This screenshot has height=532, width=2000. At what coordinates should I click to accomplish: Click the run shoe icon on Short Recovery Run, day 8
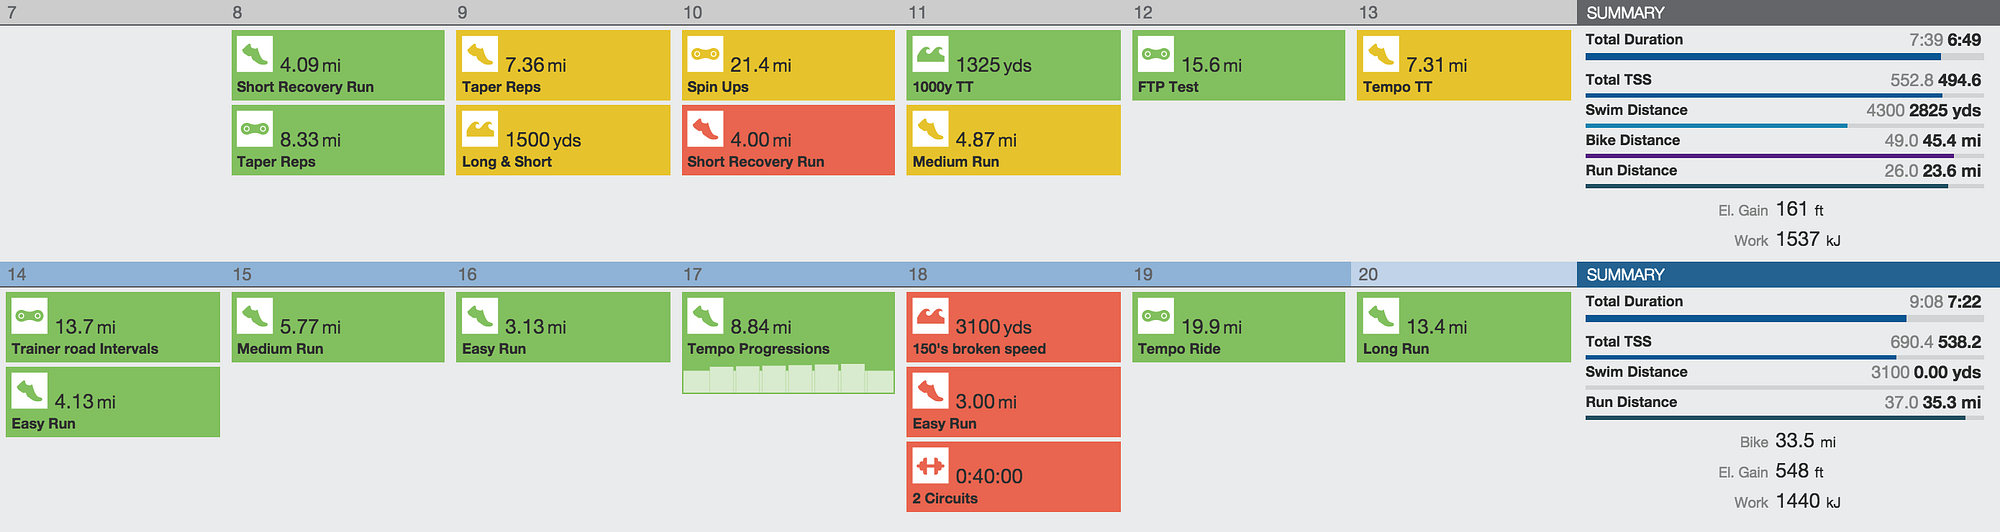click(x=255, y=54)
